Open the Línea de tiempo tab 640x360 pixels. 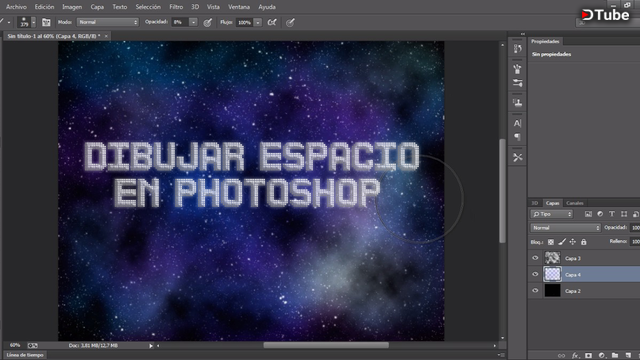tap(25, 355)
